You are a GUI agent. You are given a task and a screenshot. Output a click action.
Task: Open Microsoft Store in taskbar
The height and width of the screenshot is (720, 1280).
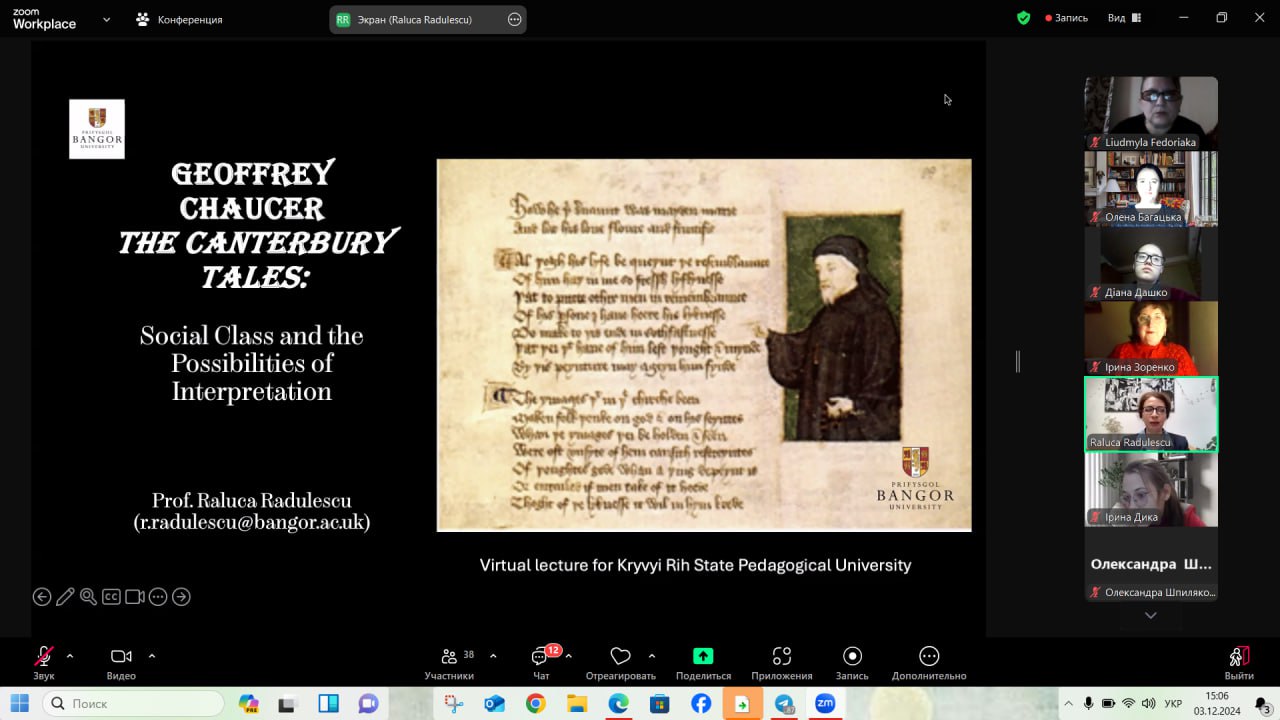[659, 704]
